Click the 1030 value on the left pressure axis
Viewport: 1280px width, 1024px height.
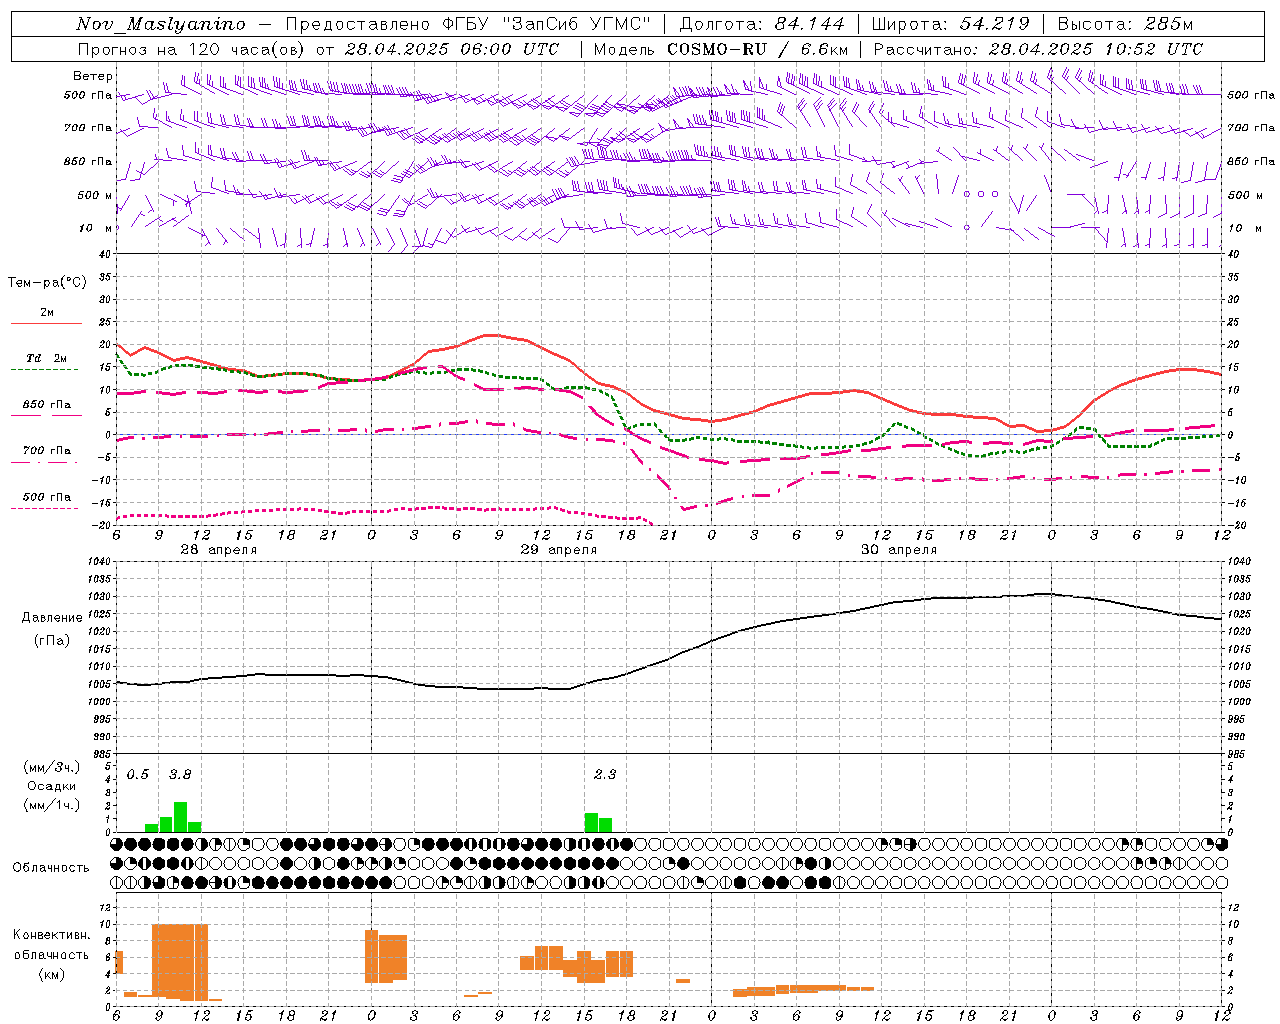point(98,597)
